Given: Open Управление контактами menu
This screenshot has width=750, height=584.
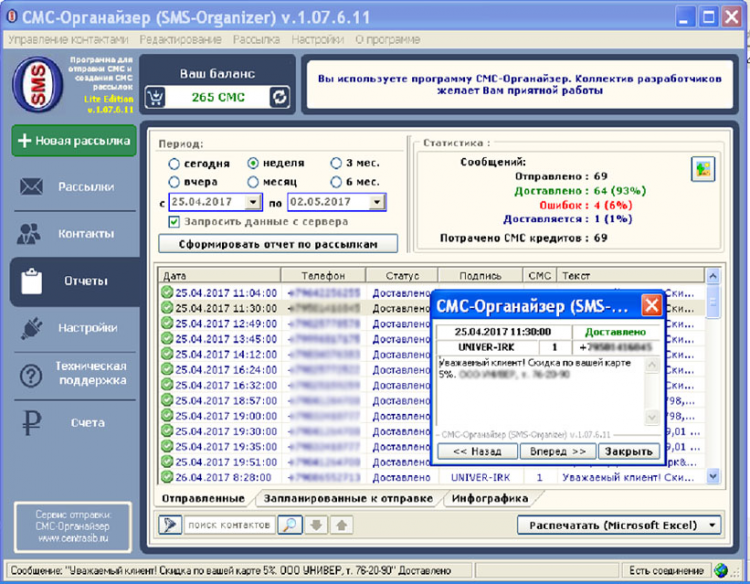Looking at the screenshot, I should 68,40.
